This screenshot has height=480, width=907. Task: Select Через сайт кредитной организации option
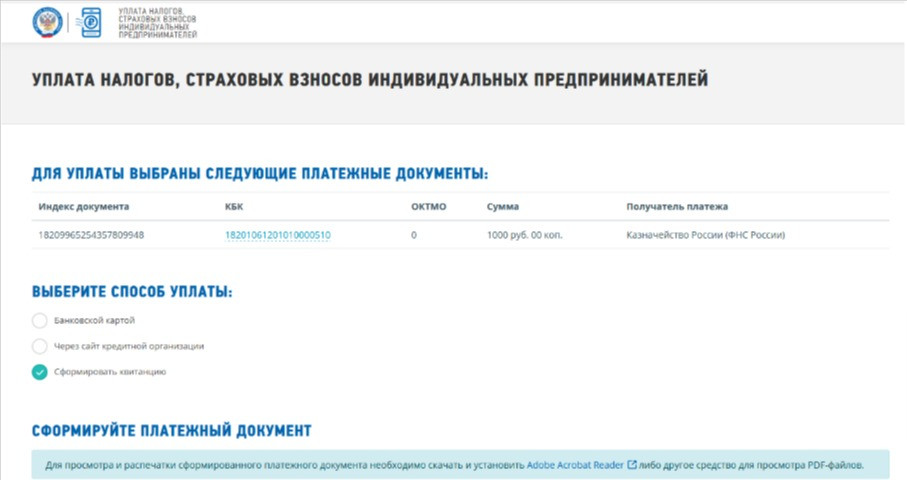pyautogui.click(x=39, y=346)
